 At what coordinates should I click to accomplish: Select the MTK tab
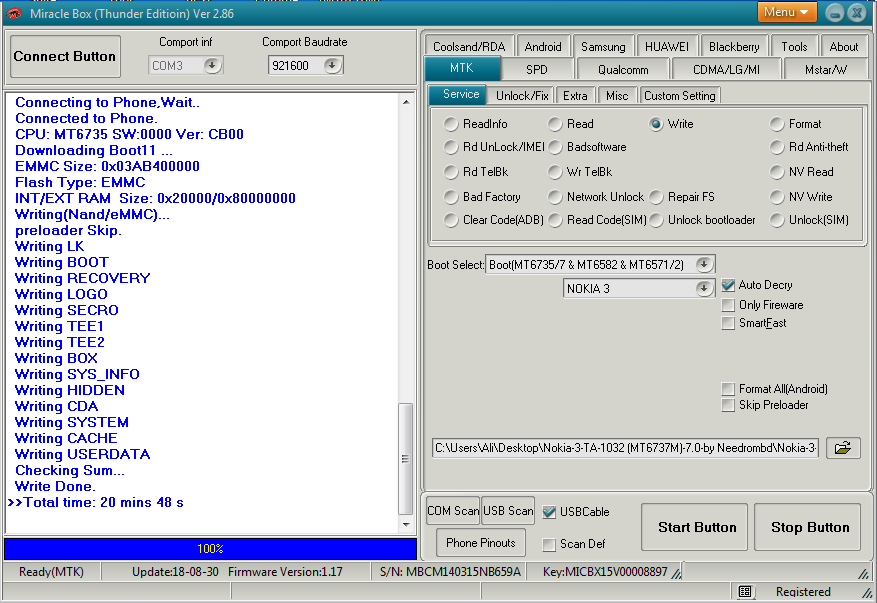pyautogui.click(x=462, y=68)
